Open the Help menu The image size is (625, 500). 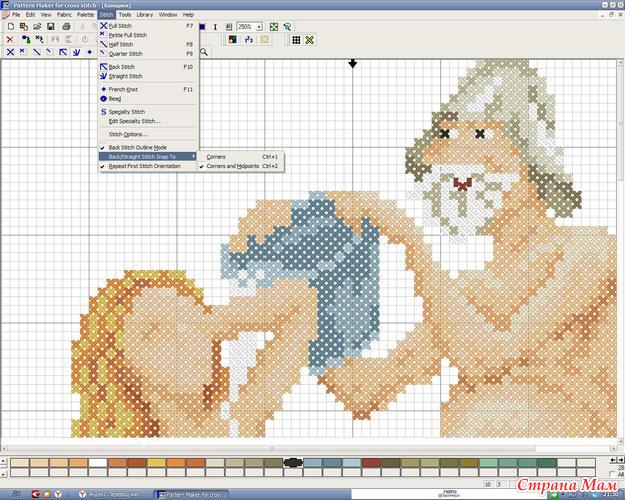(x=188, y=15)
